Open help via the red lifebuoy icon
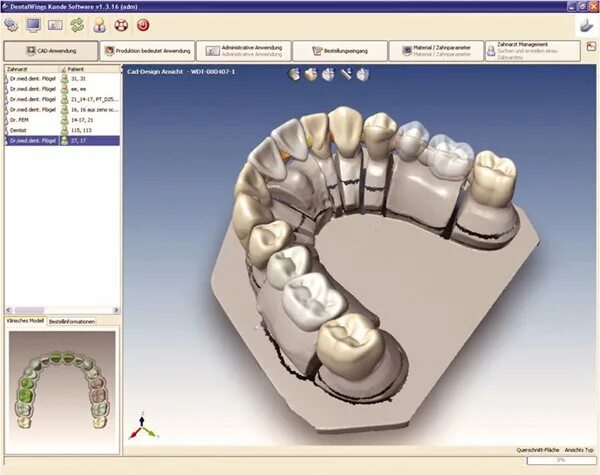Viewport: 600px width, 475px height. [121, 25]
